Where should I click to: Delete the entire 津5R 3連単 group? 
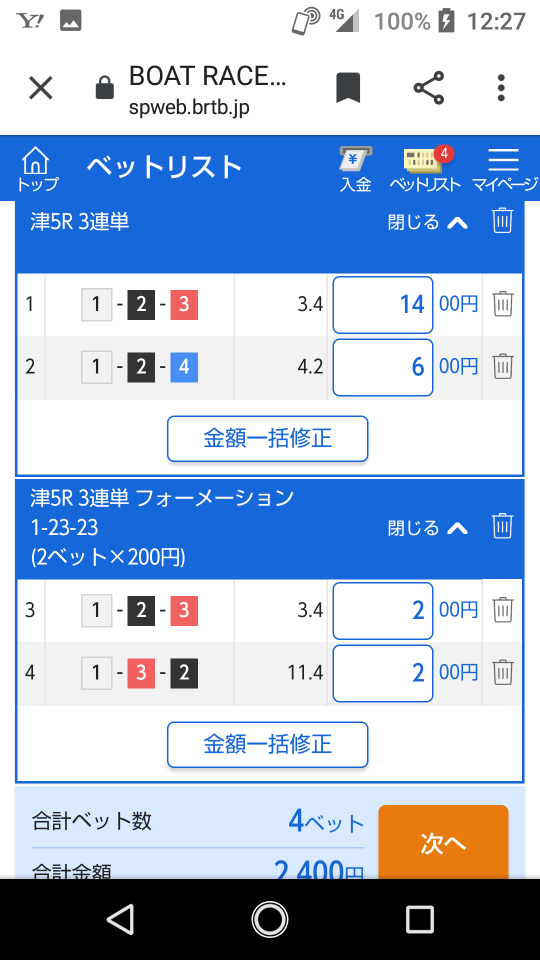click(502, 221)
